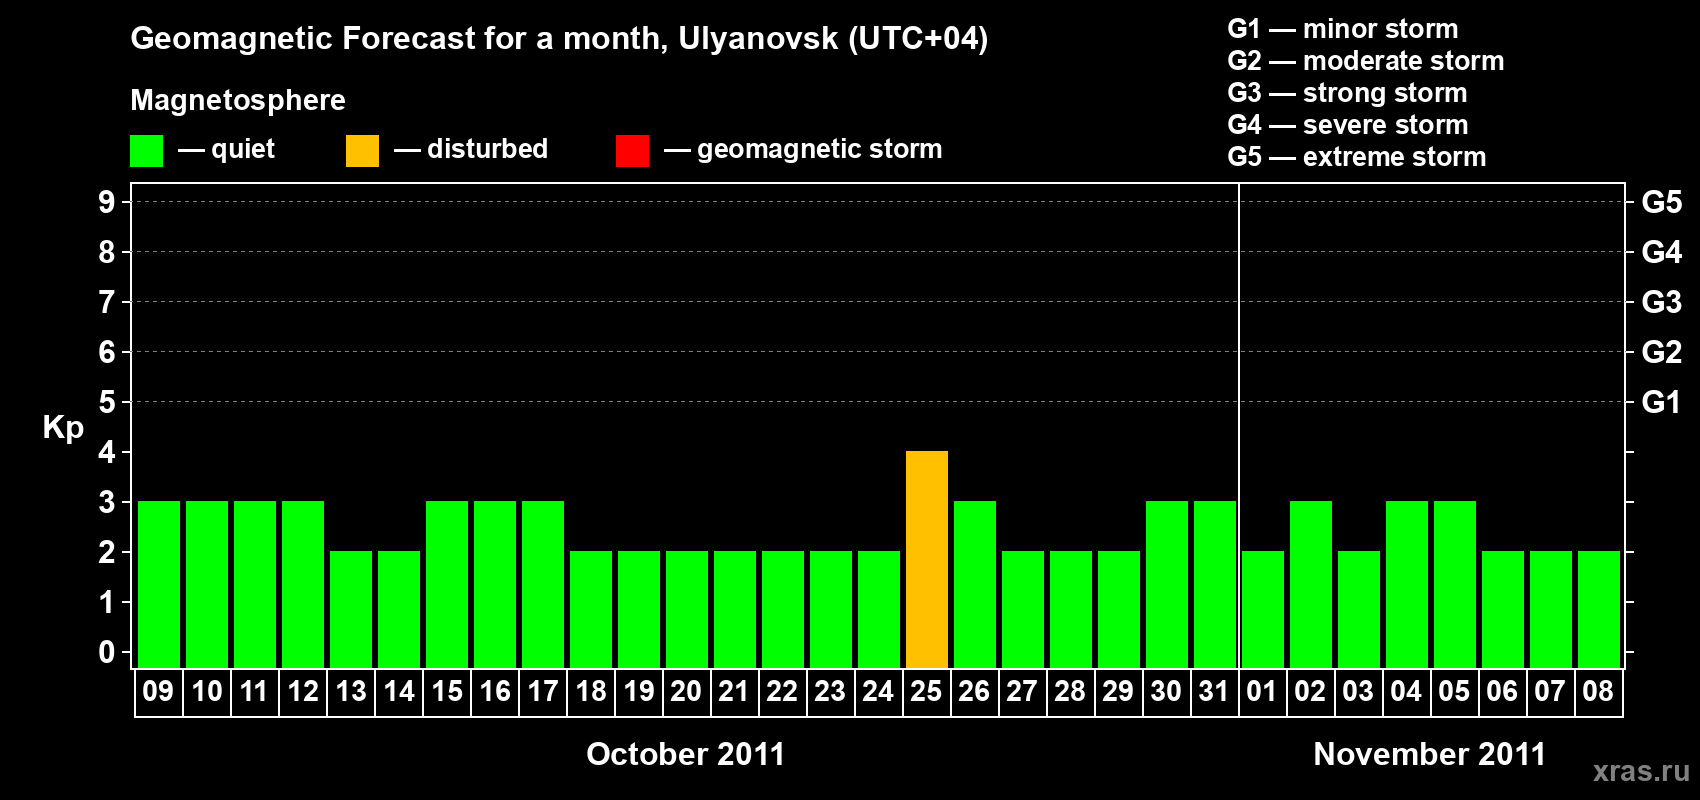The height and width of the screenshot is (800, 1700).
Task: Click the Geomagnetic Forecast chart title
Action: 559,39
